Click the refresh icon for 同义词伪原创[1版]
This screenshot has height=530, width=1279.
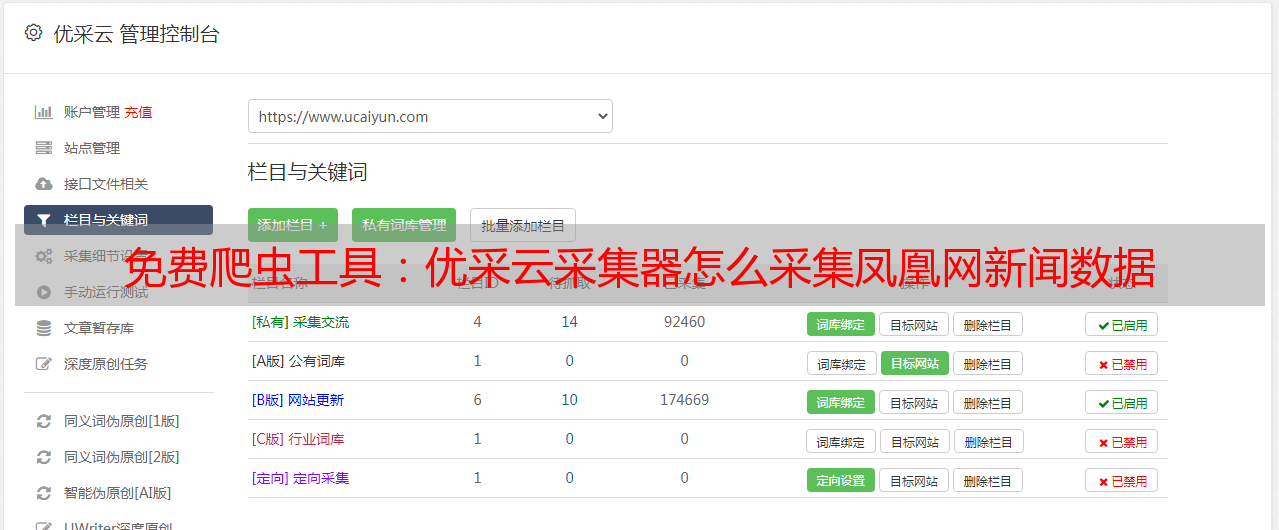click(x=43, y=421)
